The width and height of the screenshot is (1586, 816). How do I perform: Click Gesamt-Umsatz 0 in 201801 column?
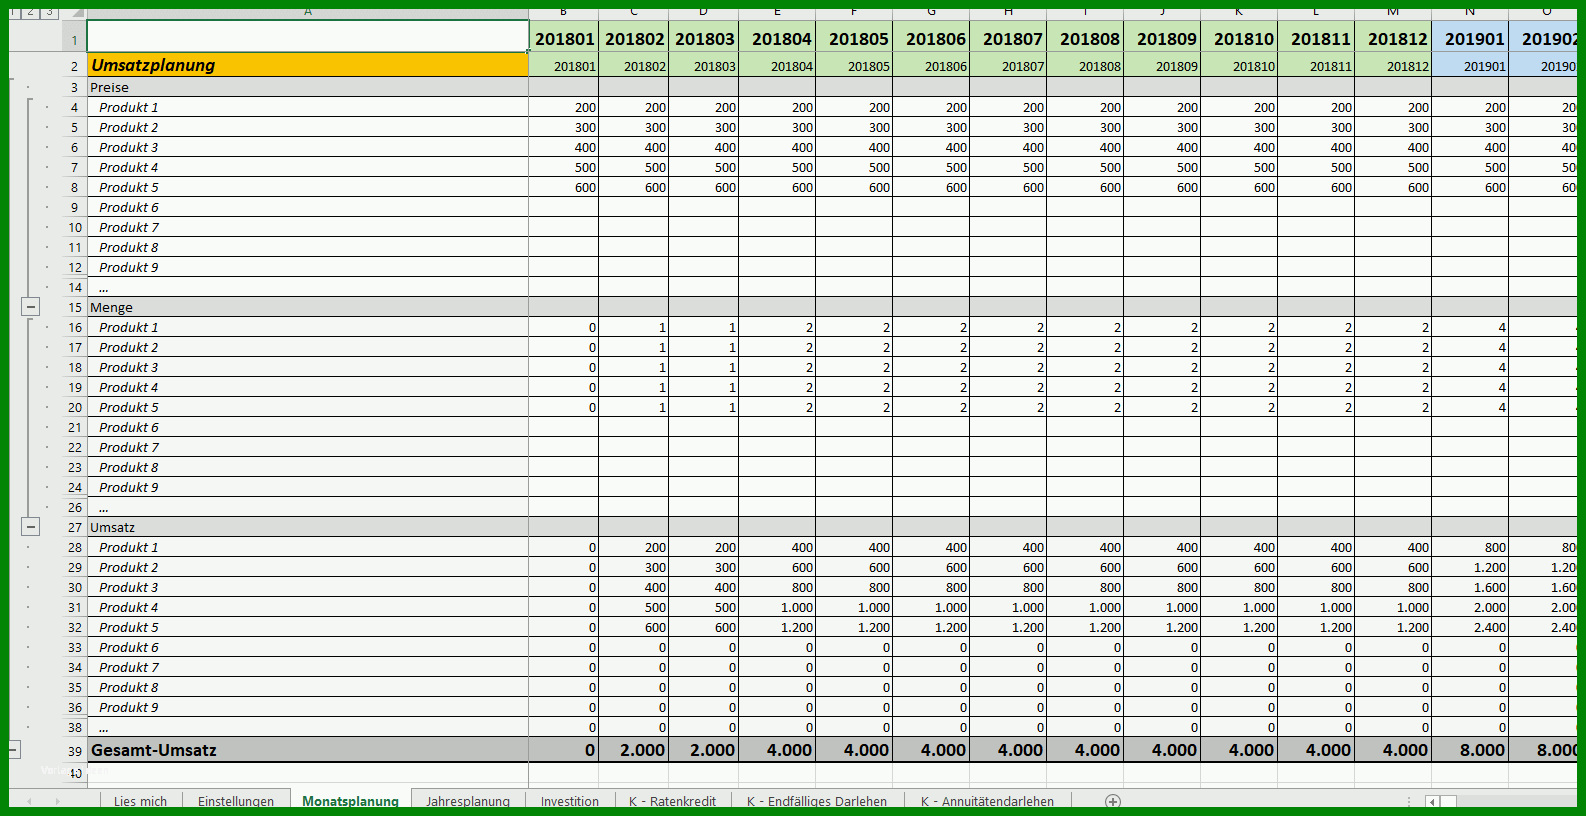click(564, 750)
